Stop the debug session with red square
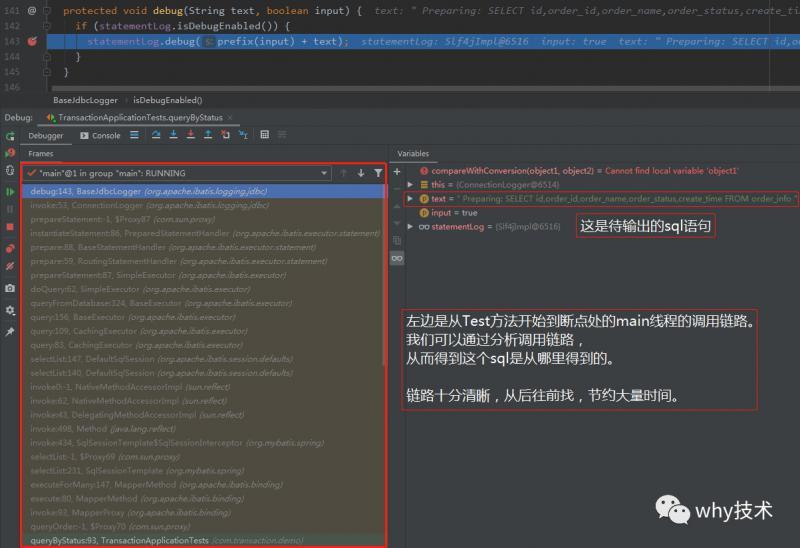The width and height of the screenshot is (800, 548). tap(10, 227)
